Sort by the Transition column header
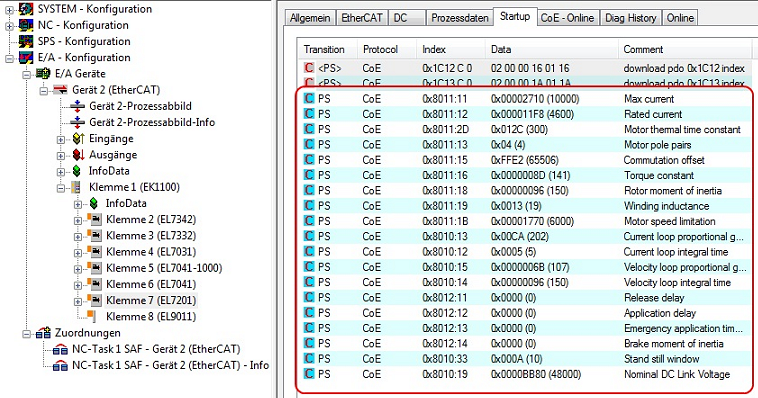 [327, 49]
